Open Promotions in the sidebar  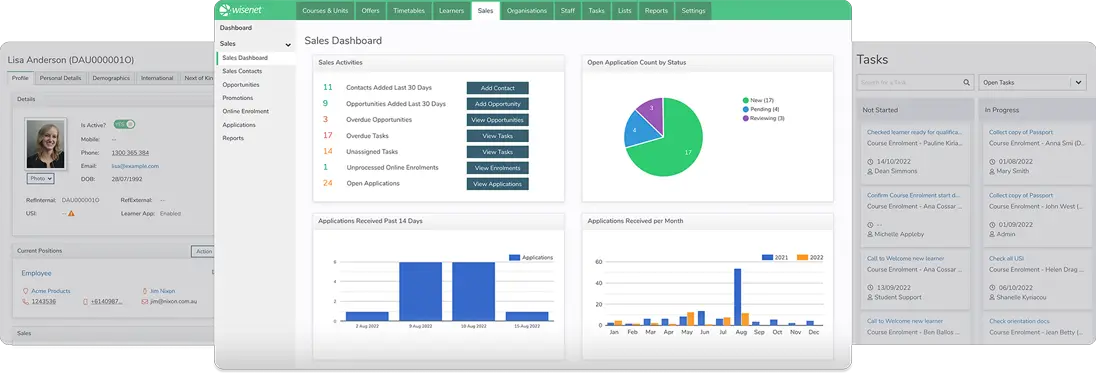pos(238,98)
